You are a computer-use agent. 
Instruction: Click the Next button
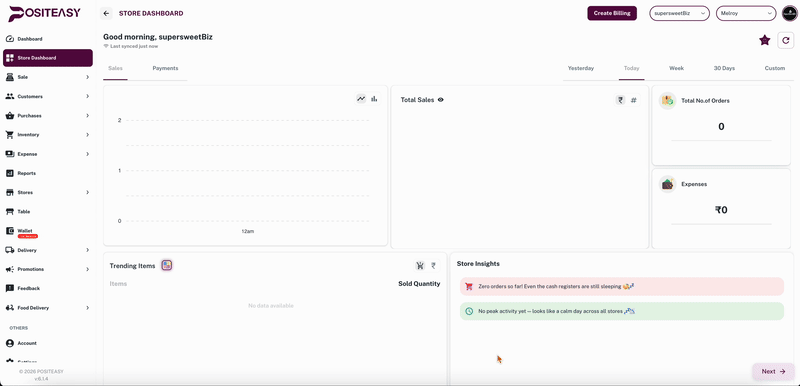coord(773,372)
